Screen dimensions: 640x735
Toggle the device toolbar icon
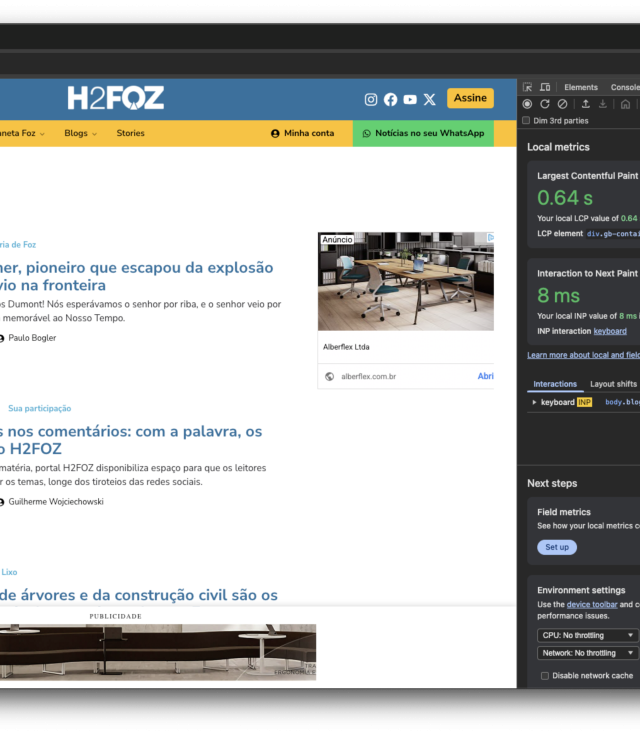click(x=545, y=87)
